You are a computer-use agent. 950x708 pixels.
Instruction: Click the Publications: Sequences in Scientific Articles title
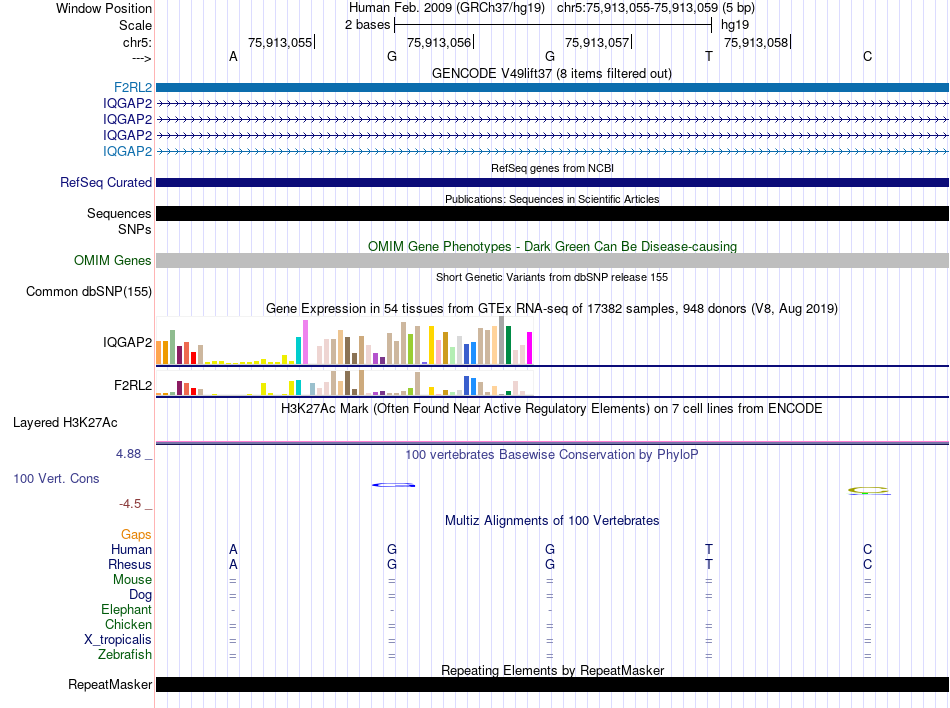(x=552, y=199)
